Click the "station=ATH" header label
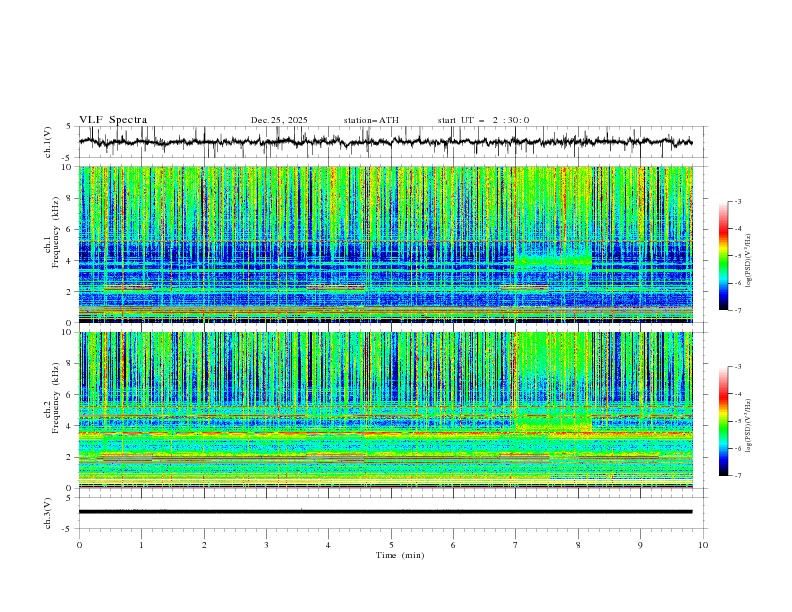 pos(371,120)
